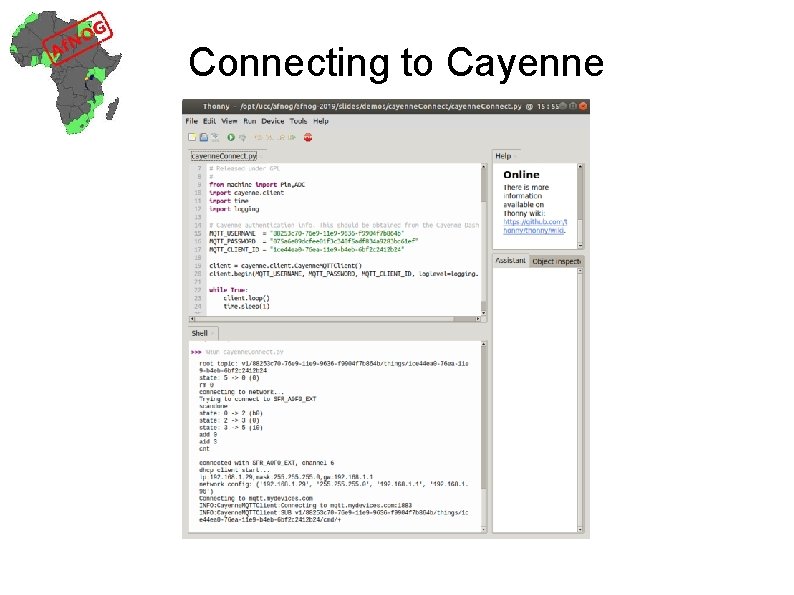
Task: Click the 'client.loop()' code line
Action: coord(246,298)
